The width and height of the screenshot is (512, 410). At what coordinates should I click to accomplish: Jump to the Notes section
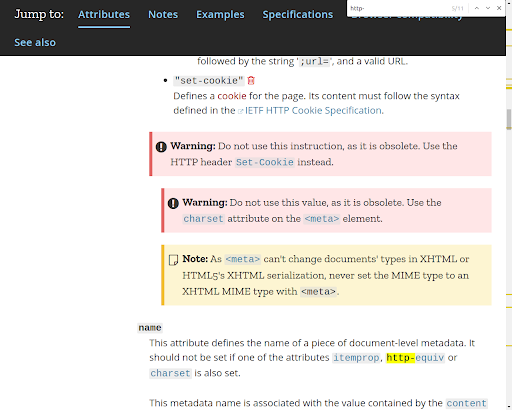163,15
